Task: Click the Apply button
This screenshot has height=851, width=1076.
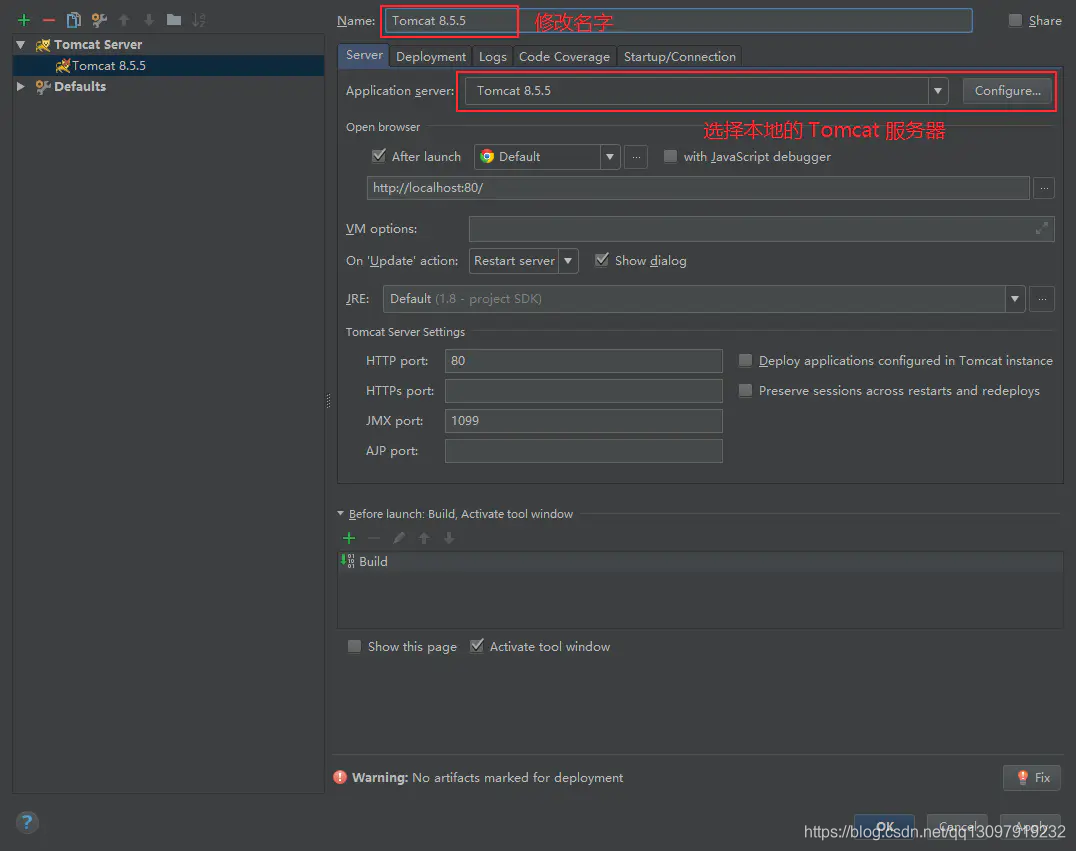Action: [1030, 826]
